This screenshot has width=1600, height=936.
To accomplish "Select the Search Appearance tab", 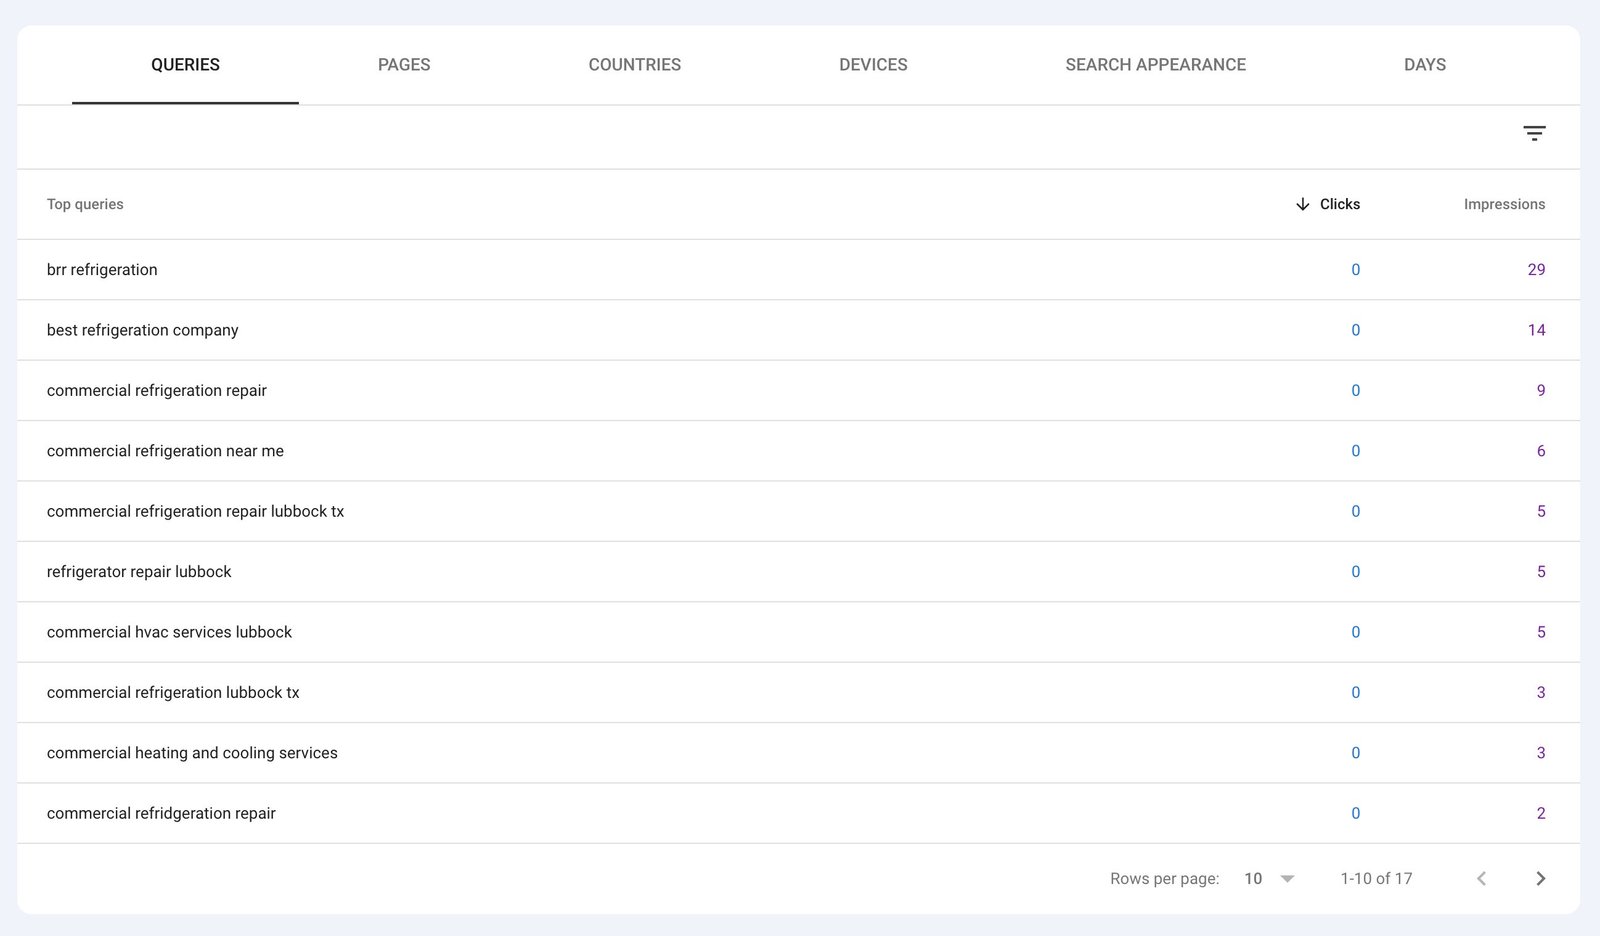I will click(1155, 65).
